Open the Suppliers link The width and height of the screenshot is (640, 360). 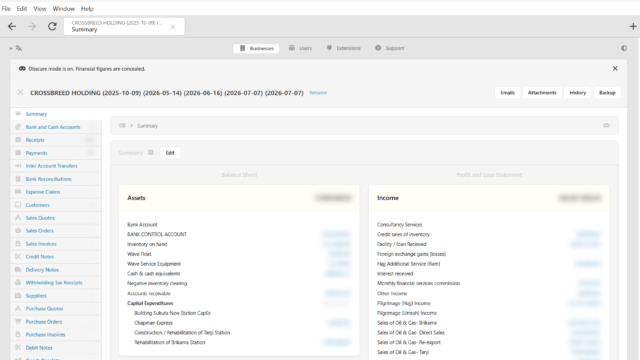(x=36, y=296)
